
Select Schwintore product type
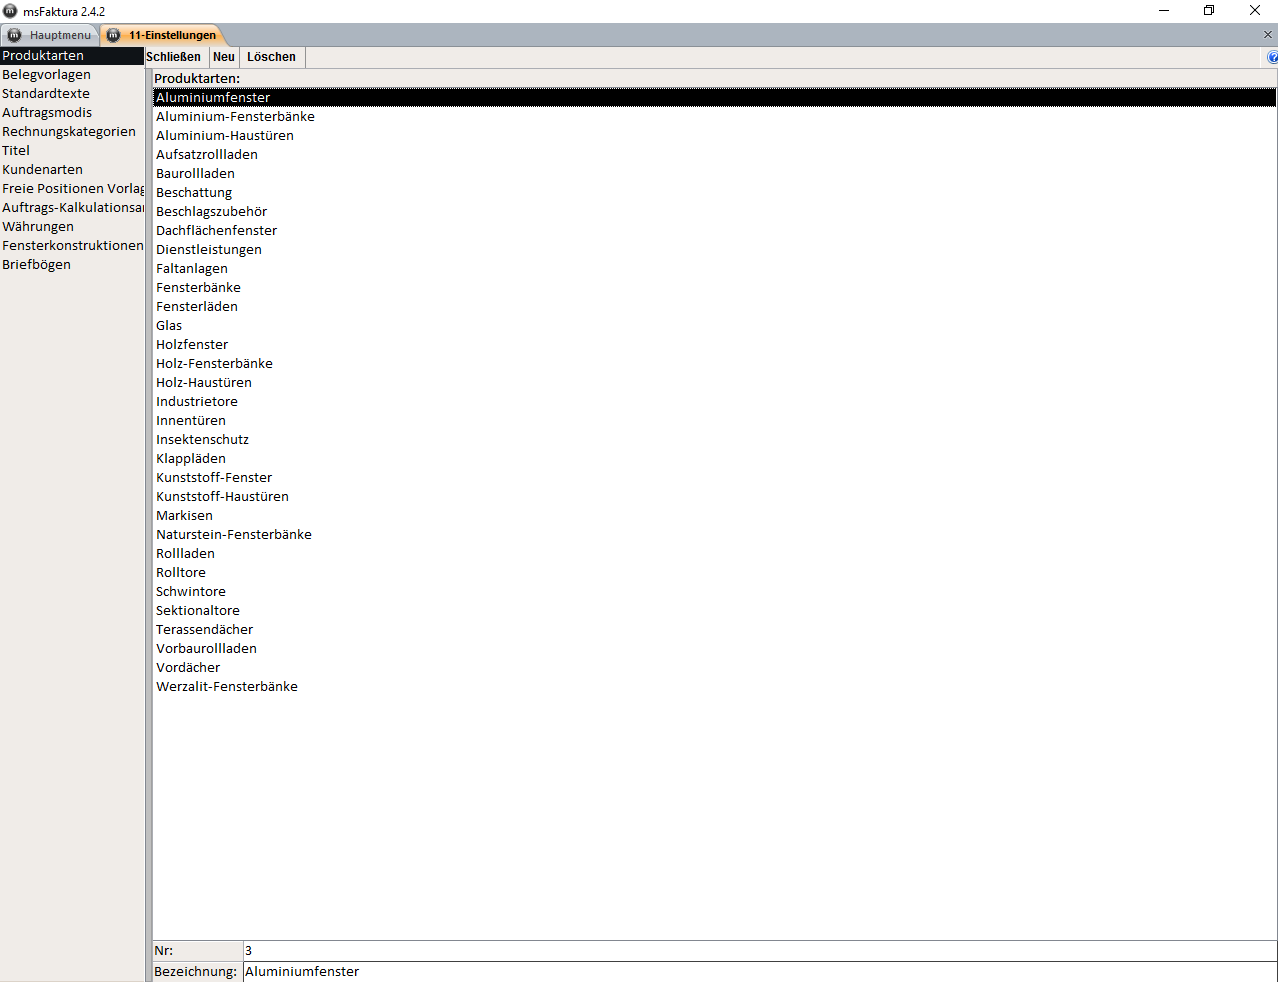point(715,592)
